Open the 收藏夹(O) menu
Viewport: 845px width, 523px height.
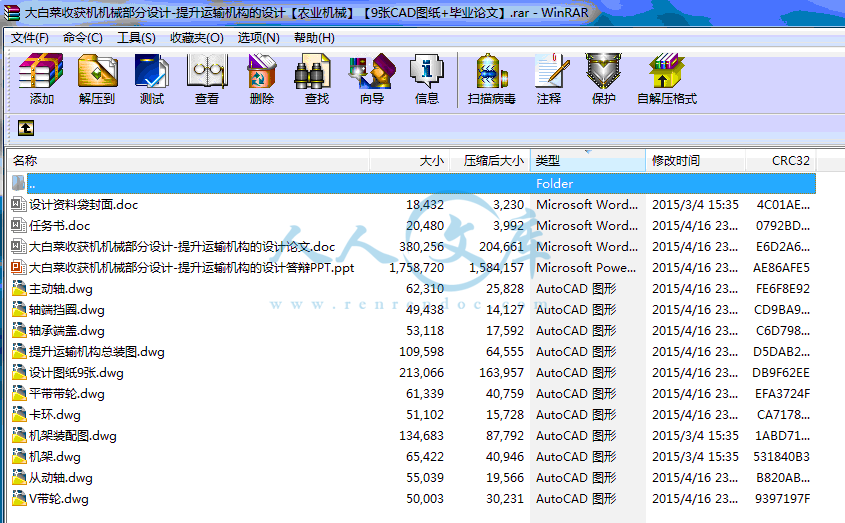[x=197, y=38]
